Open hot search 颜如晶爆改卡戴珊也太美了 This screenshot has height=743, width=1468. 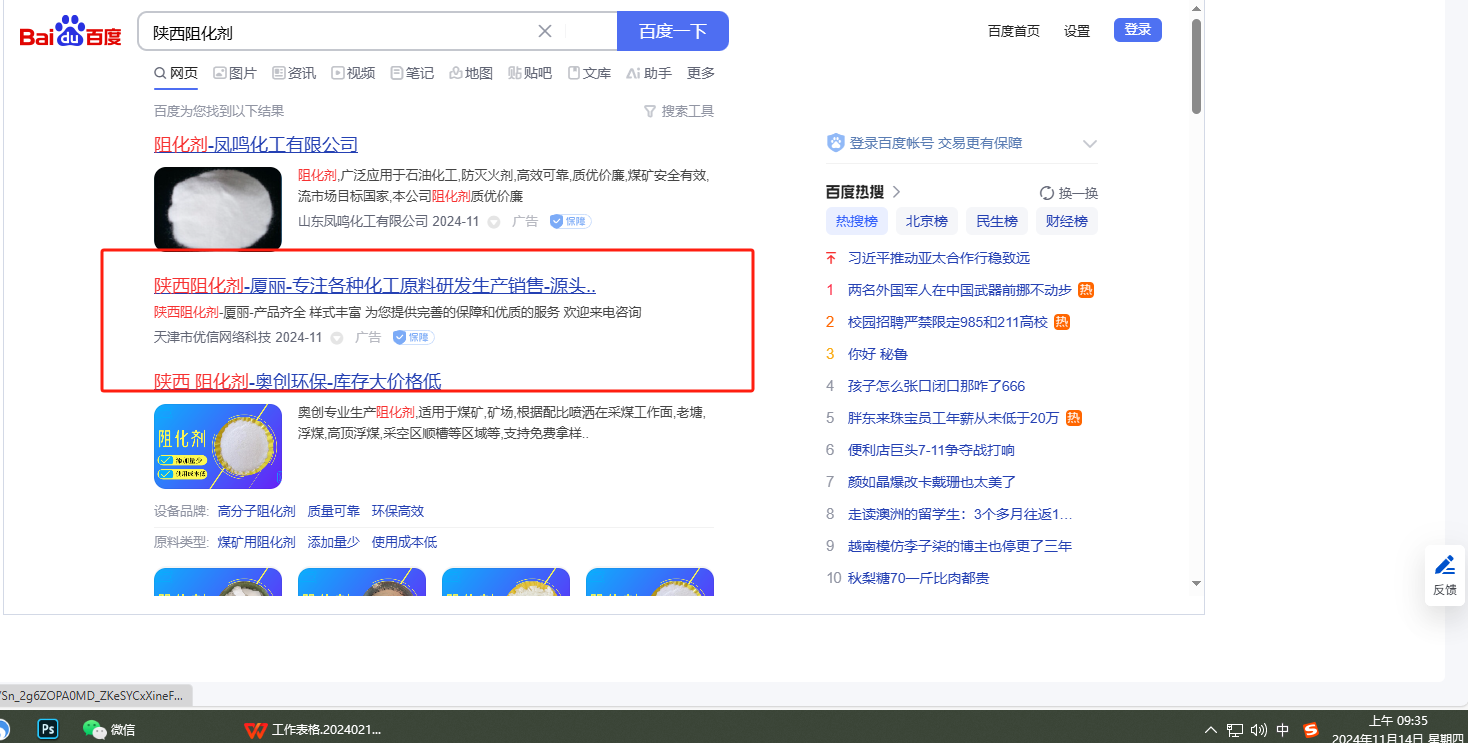coord(932,482)
